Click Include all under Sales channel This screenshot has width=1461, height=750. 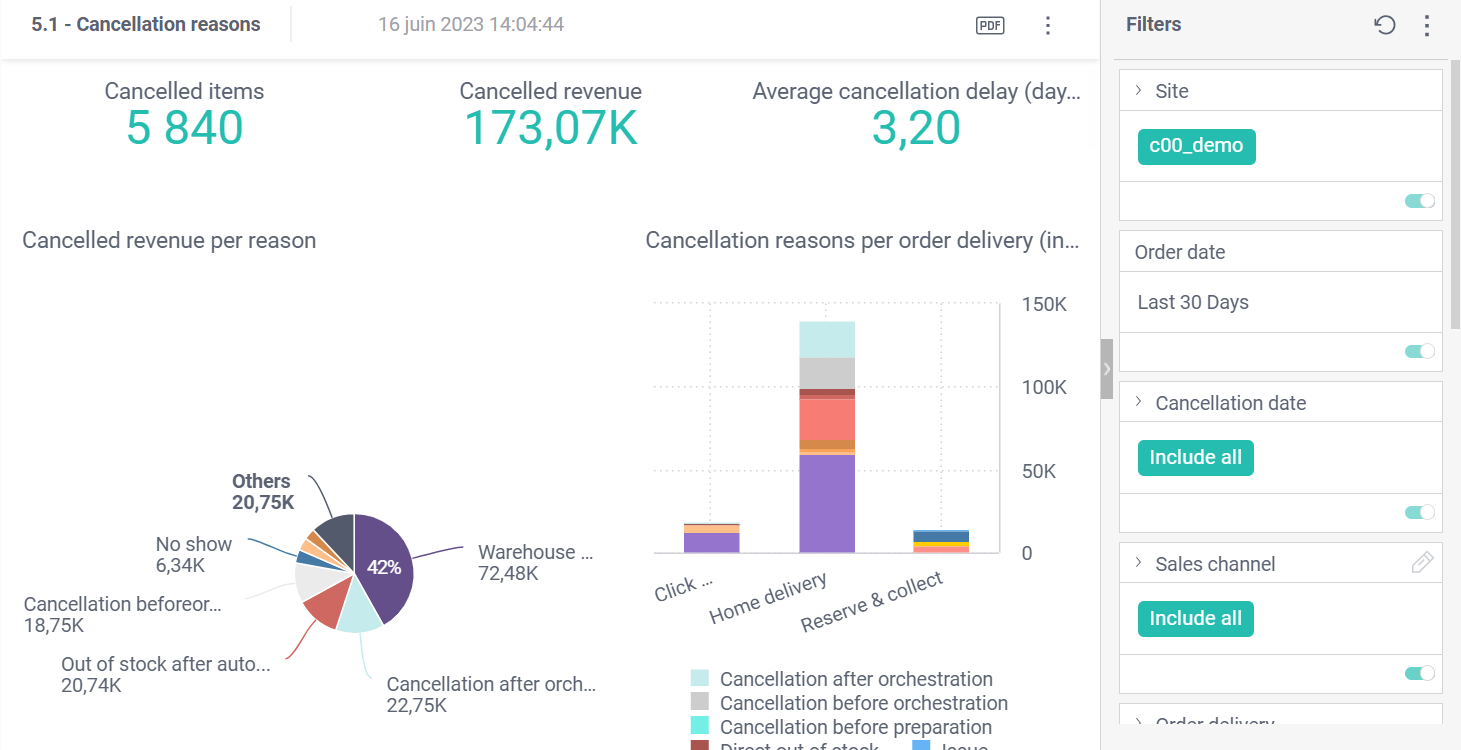(x=1195, y=619)
